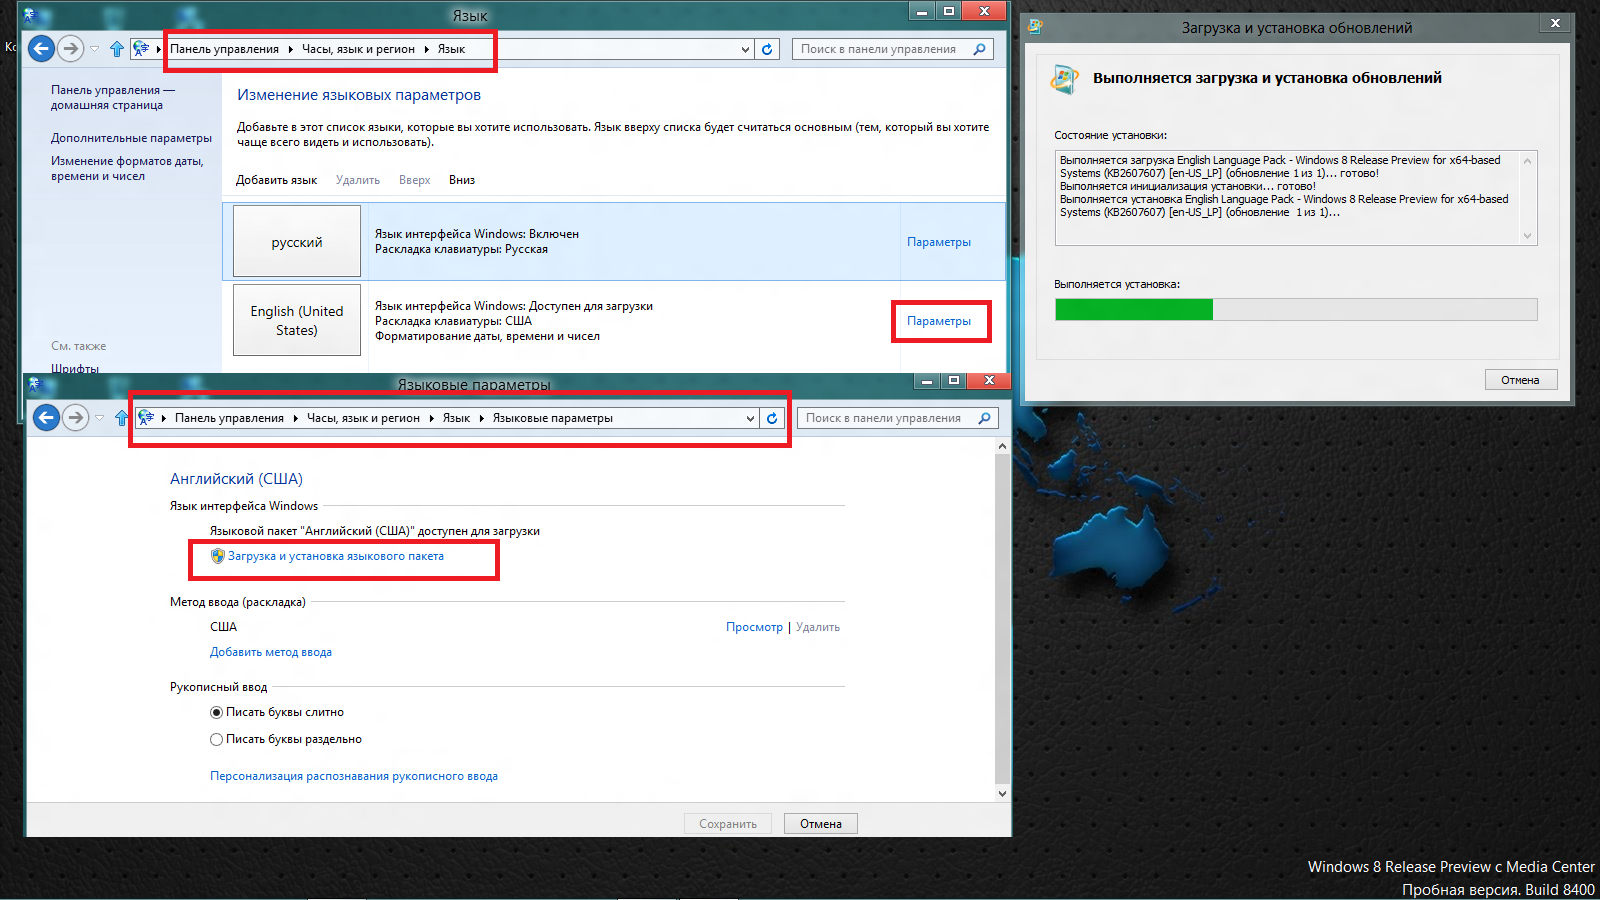
Task: Go back in the Языковые параметры window
Action: pyautogui.click(x=46, y=417)
